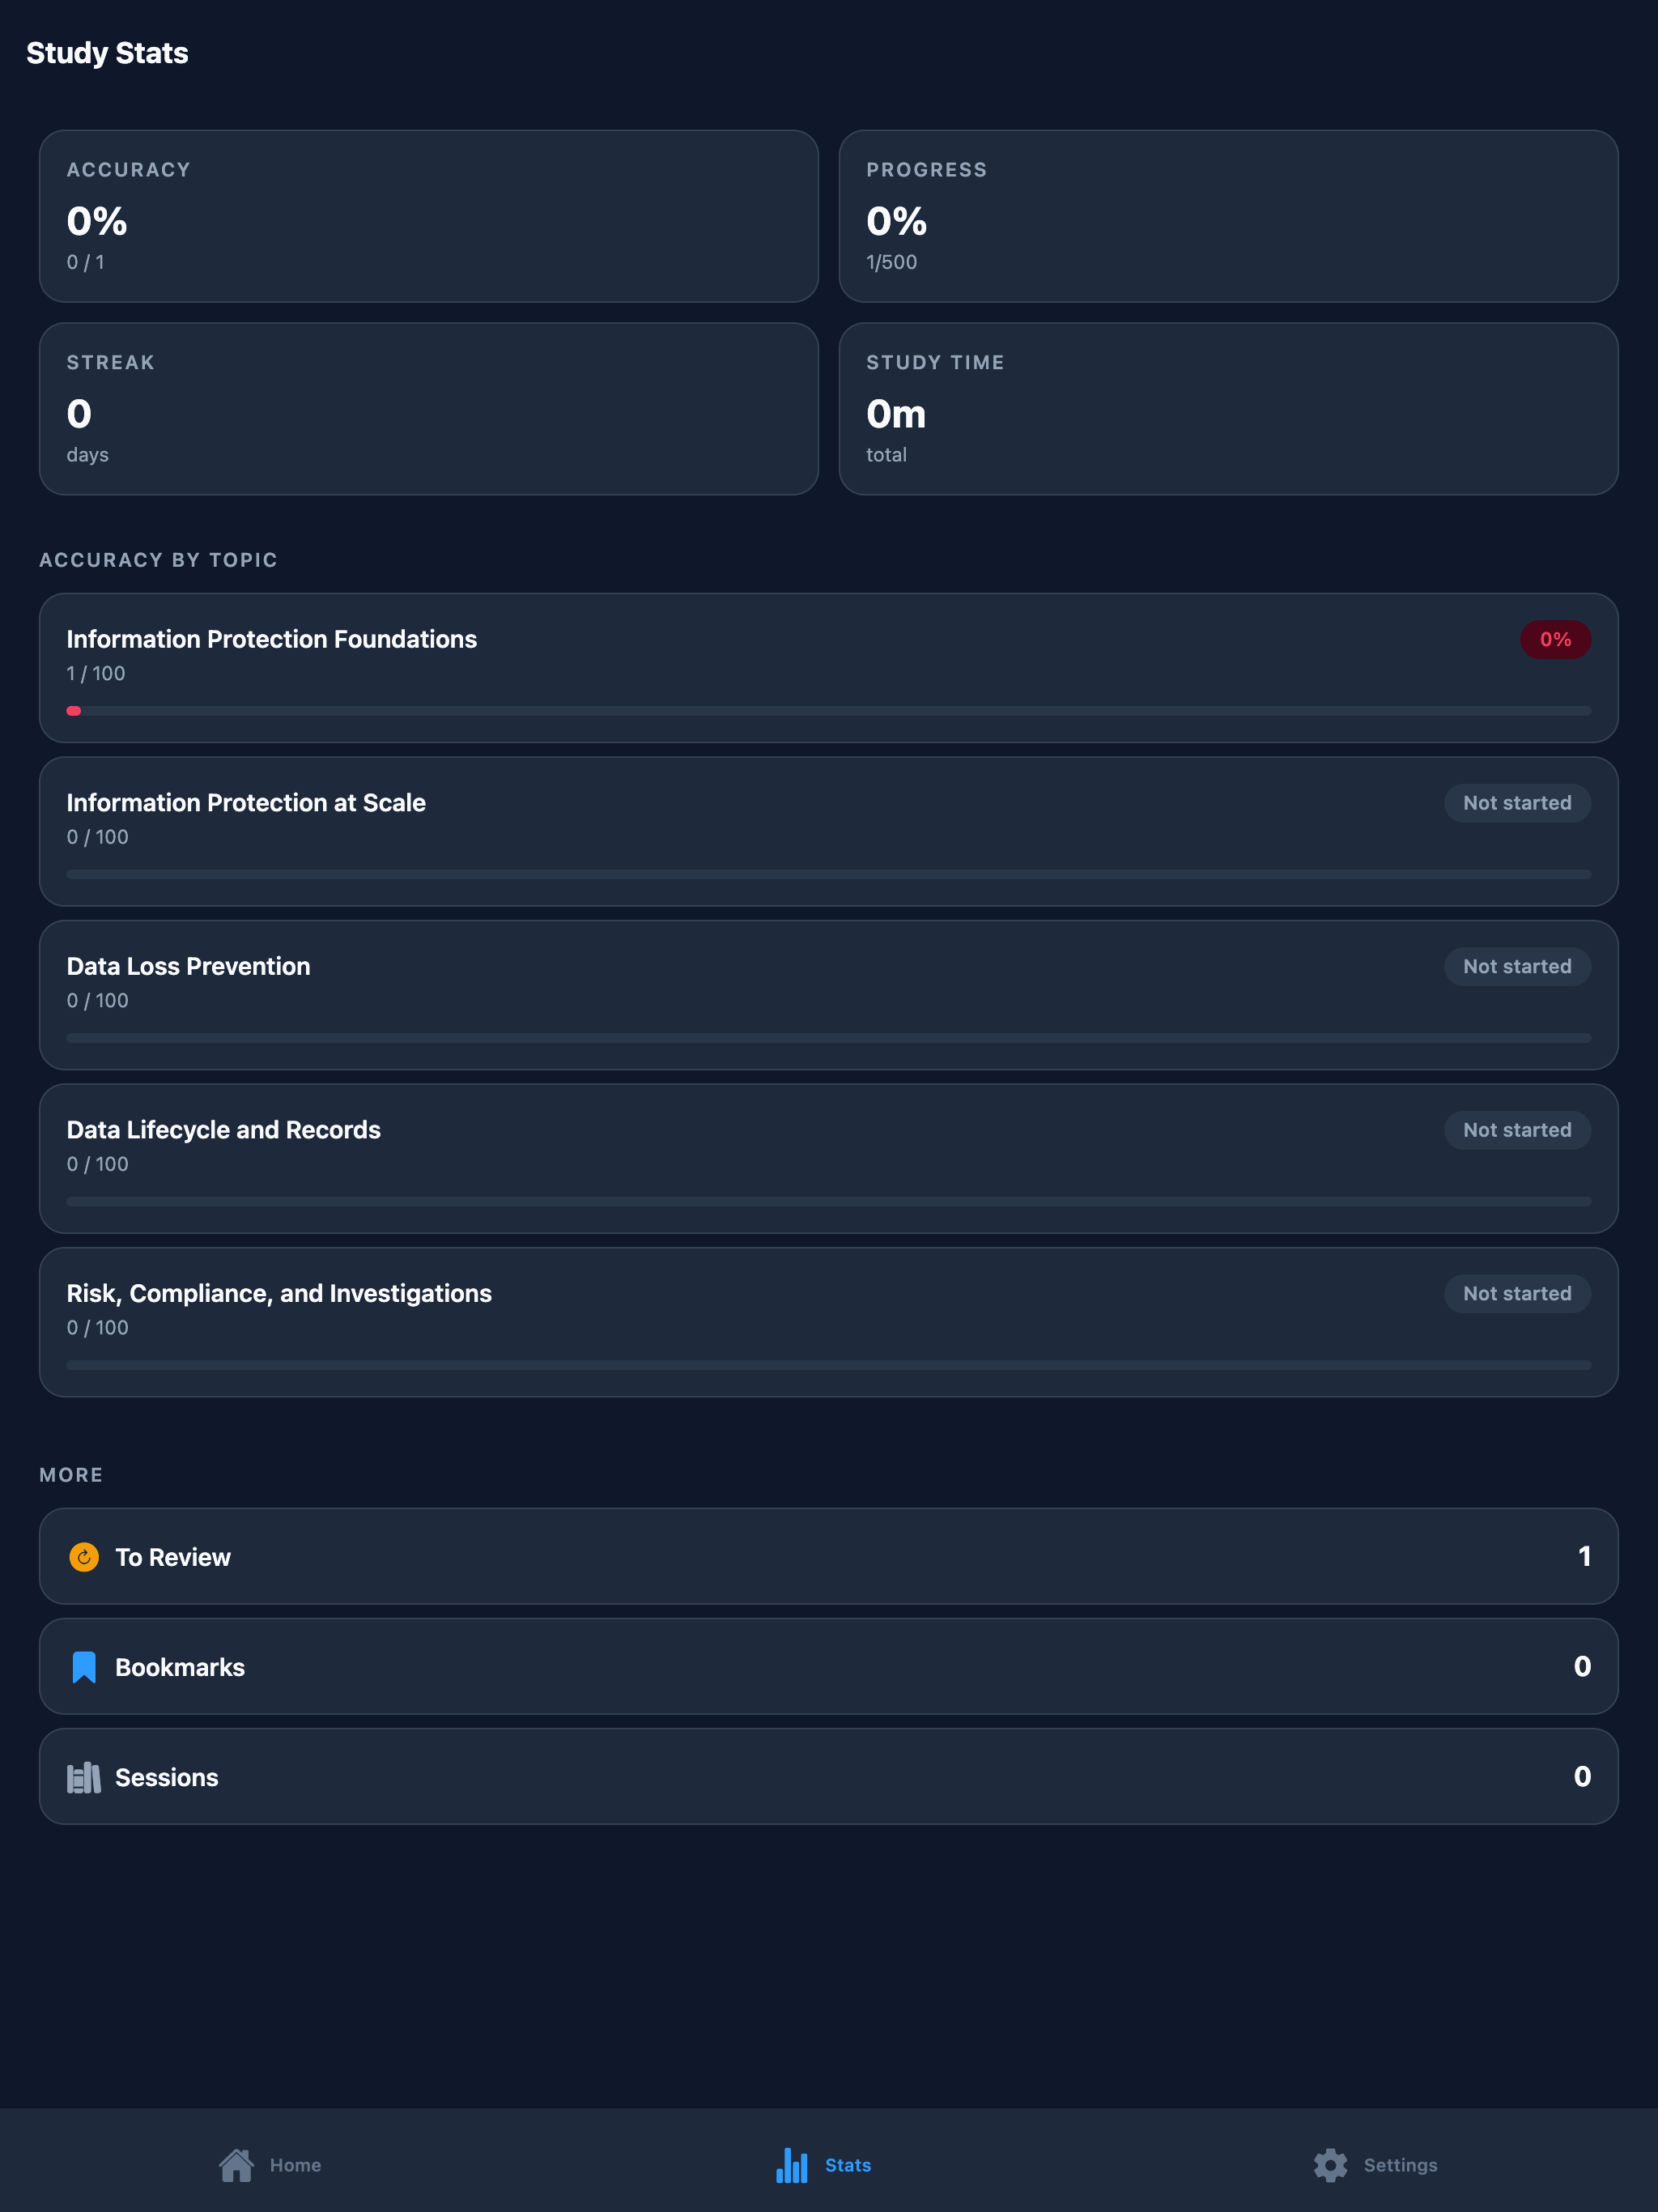Click the blue Bookmarks icon

point(84,1667)
